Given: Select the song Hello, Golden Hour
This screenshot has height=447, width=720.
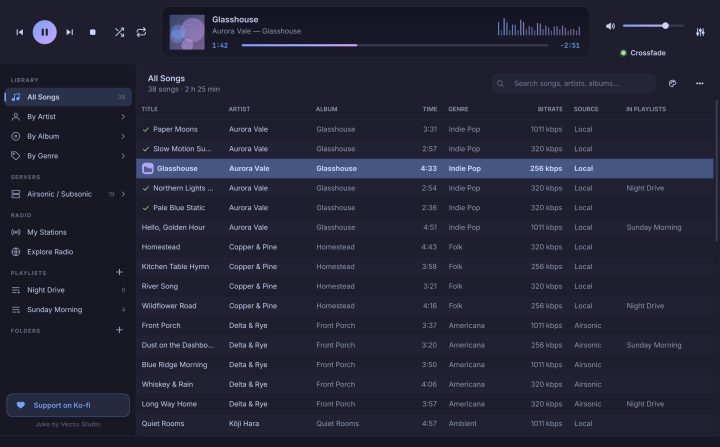Looking at the screenshot, I should tap(425, 227).
